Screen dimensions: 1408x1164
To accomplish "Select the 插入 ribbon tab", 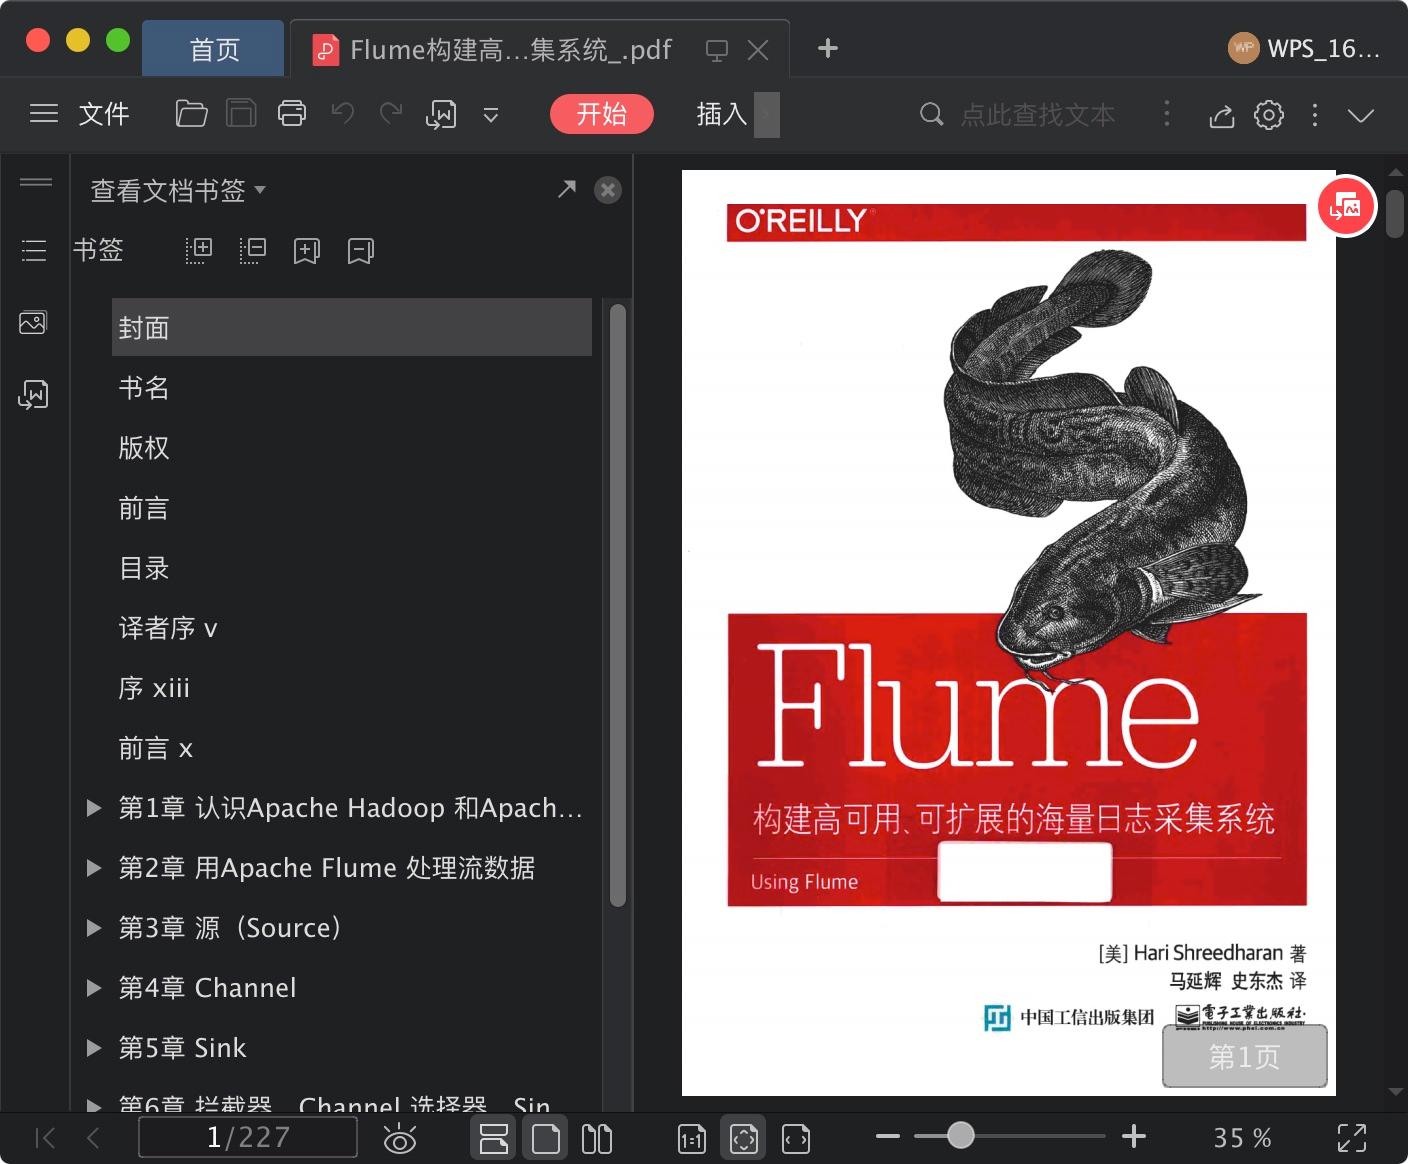I will pos(722,114).
